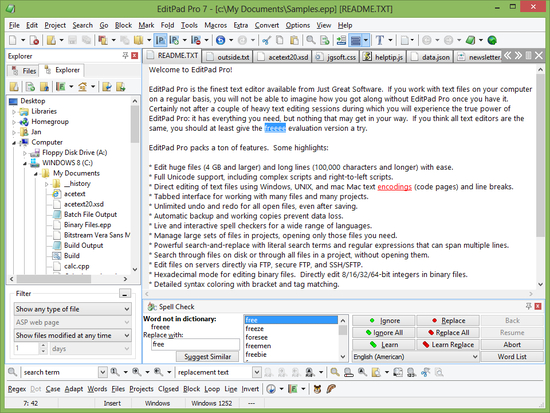
Task: Toggle the Words search option
Action: (97, 389)
